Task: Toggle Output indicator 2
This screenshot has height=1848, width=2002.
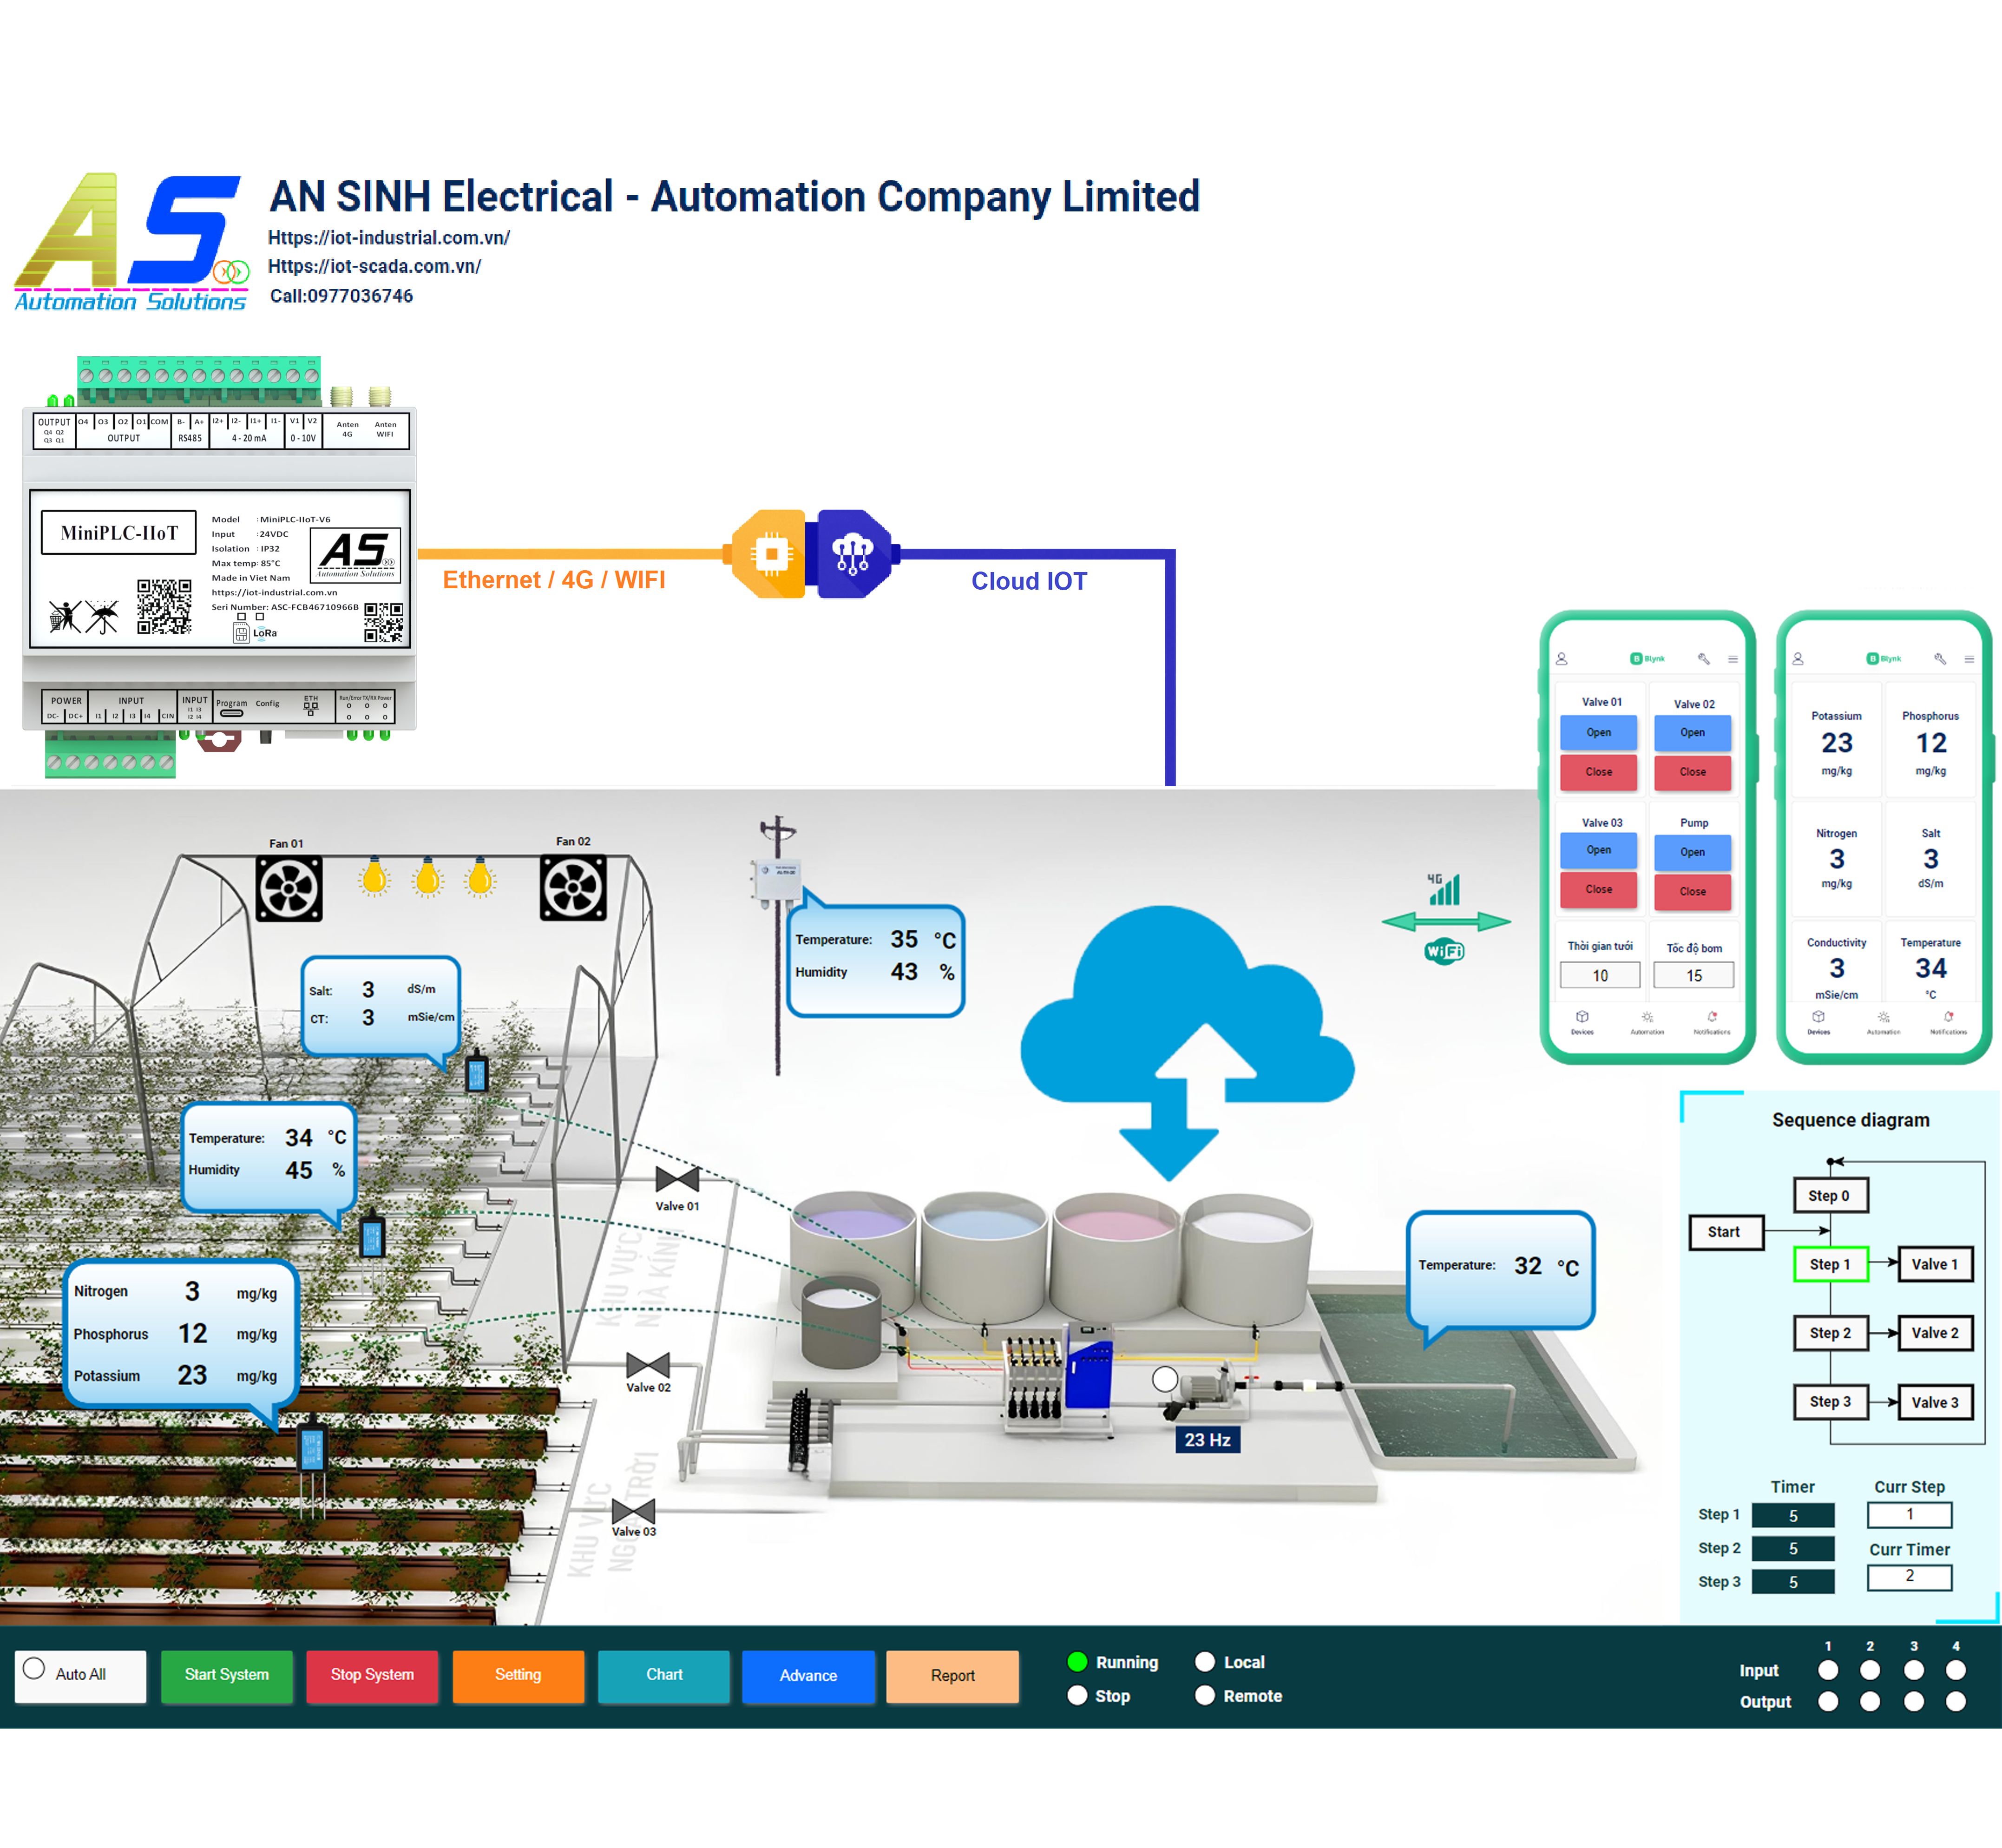Action: [1870, 1701]
